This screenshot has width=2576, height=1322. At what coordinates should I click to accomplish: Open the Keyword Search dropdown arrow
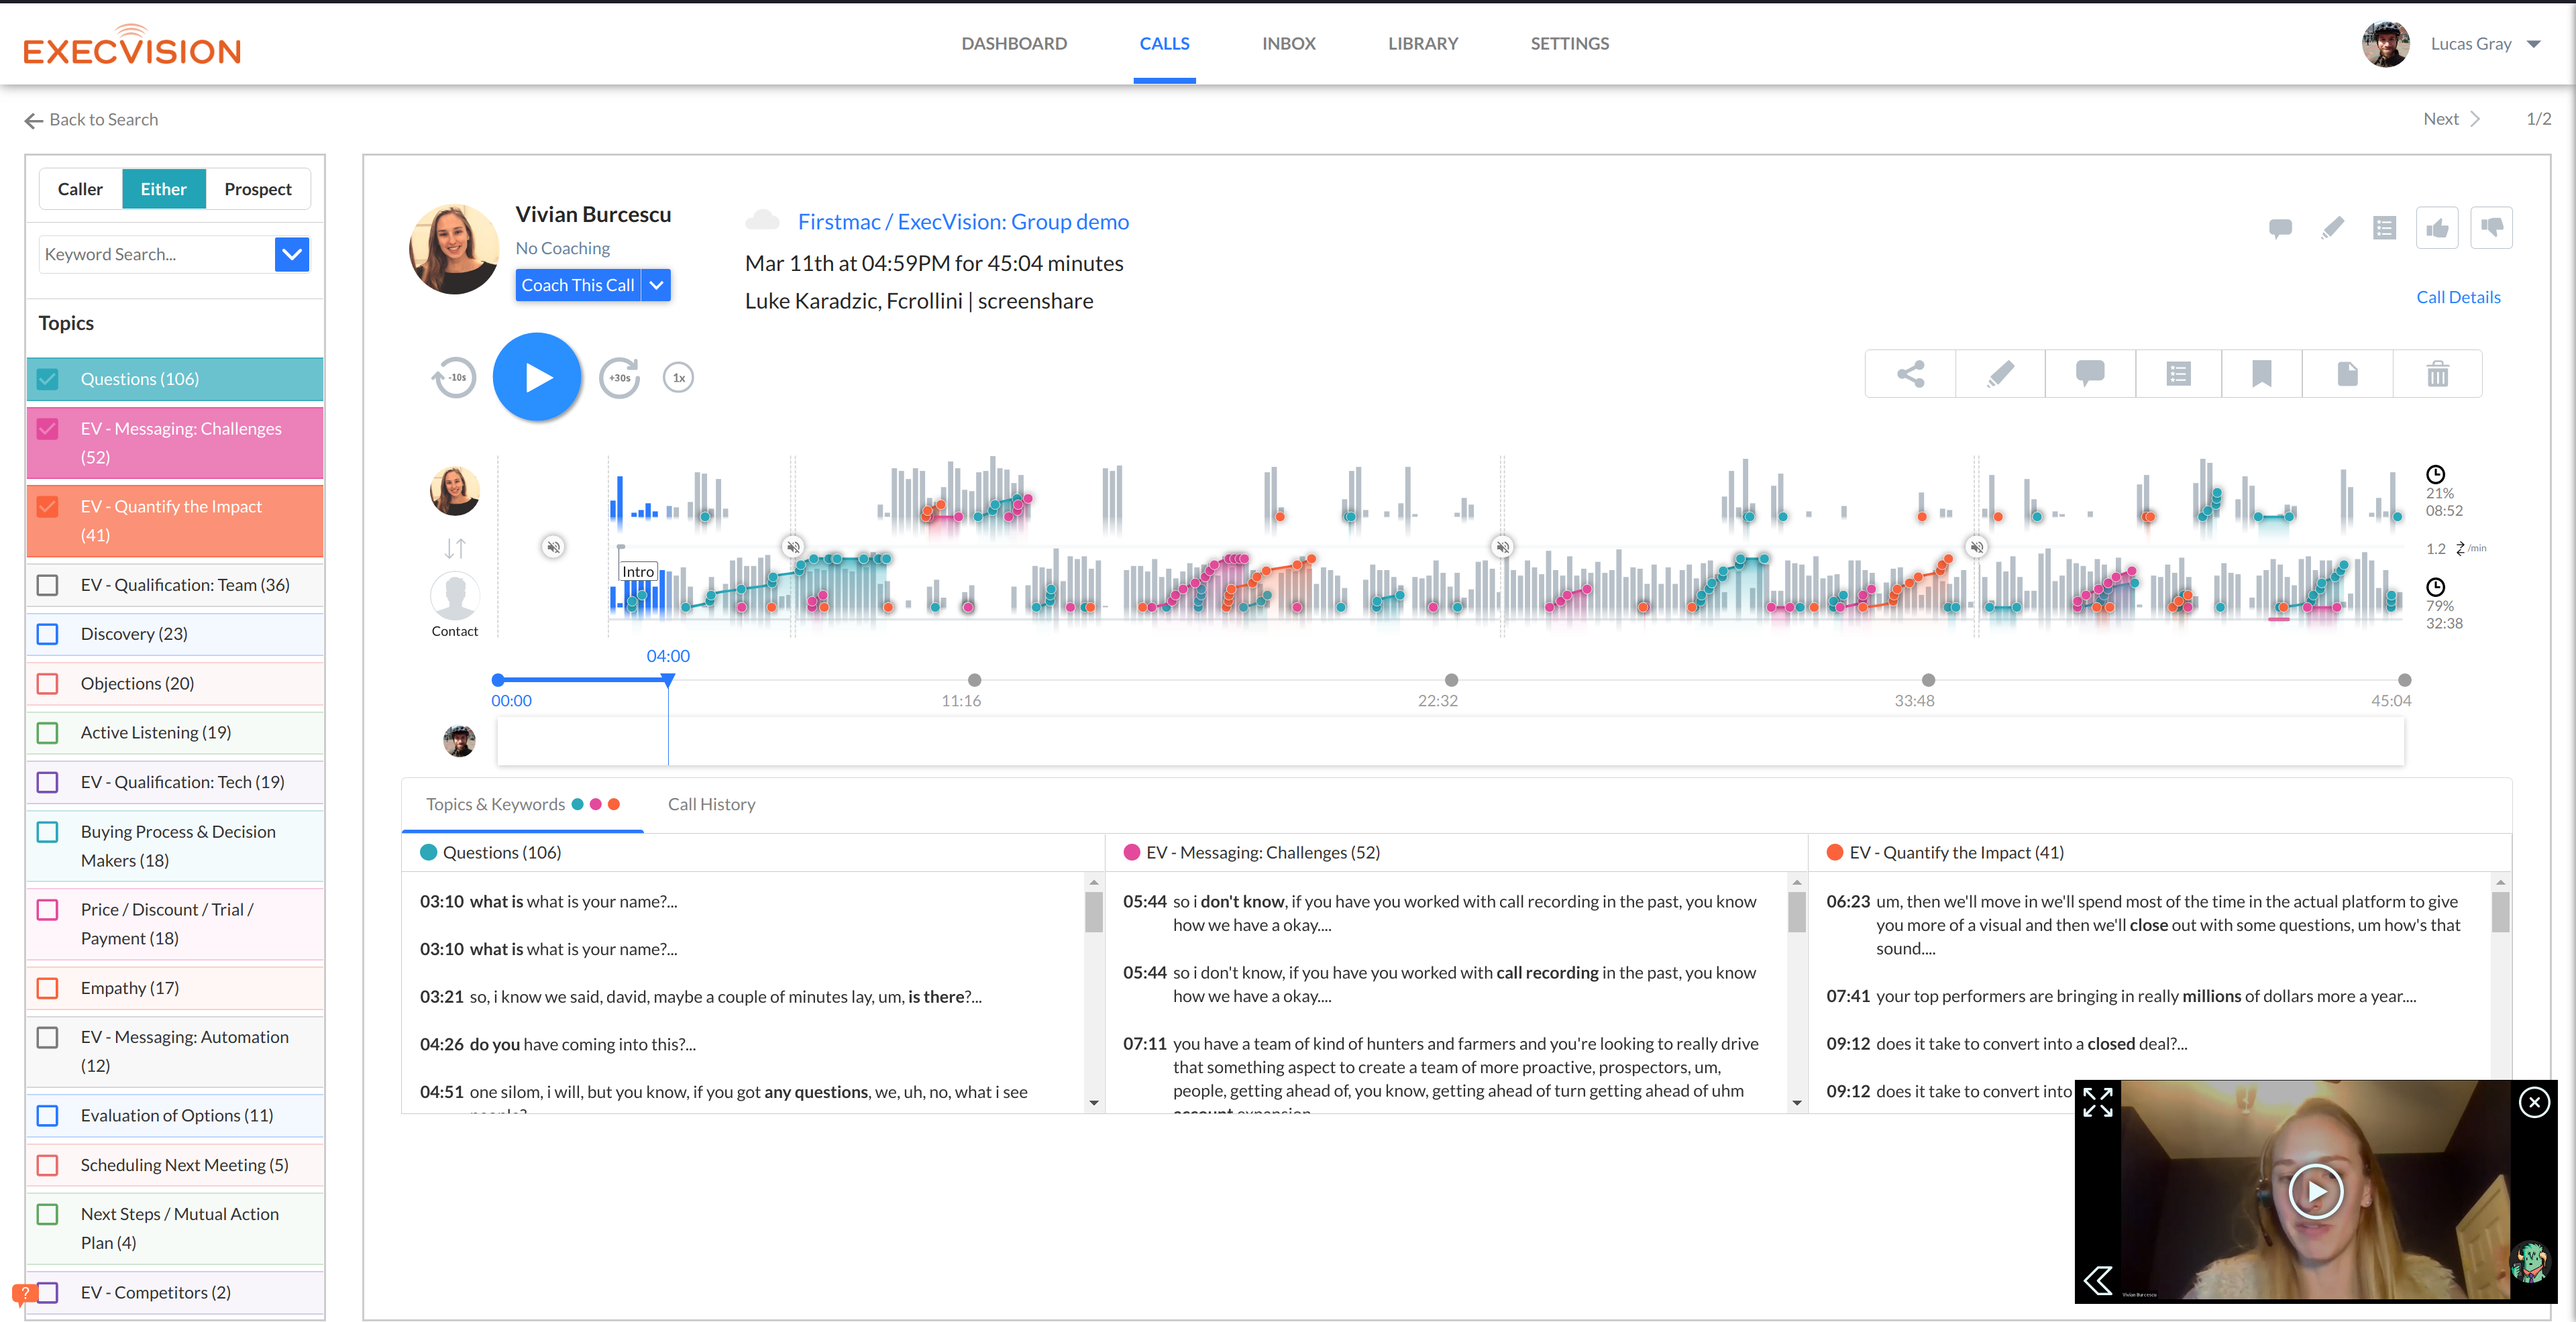point(292,254)
